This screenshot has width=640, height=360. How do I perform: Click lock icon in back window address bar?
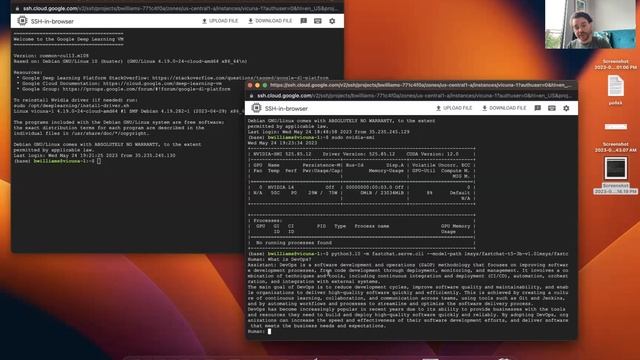coord(17,8)
